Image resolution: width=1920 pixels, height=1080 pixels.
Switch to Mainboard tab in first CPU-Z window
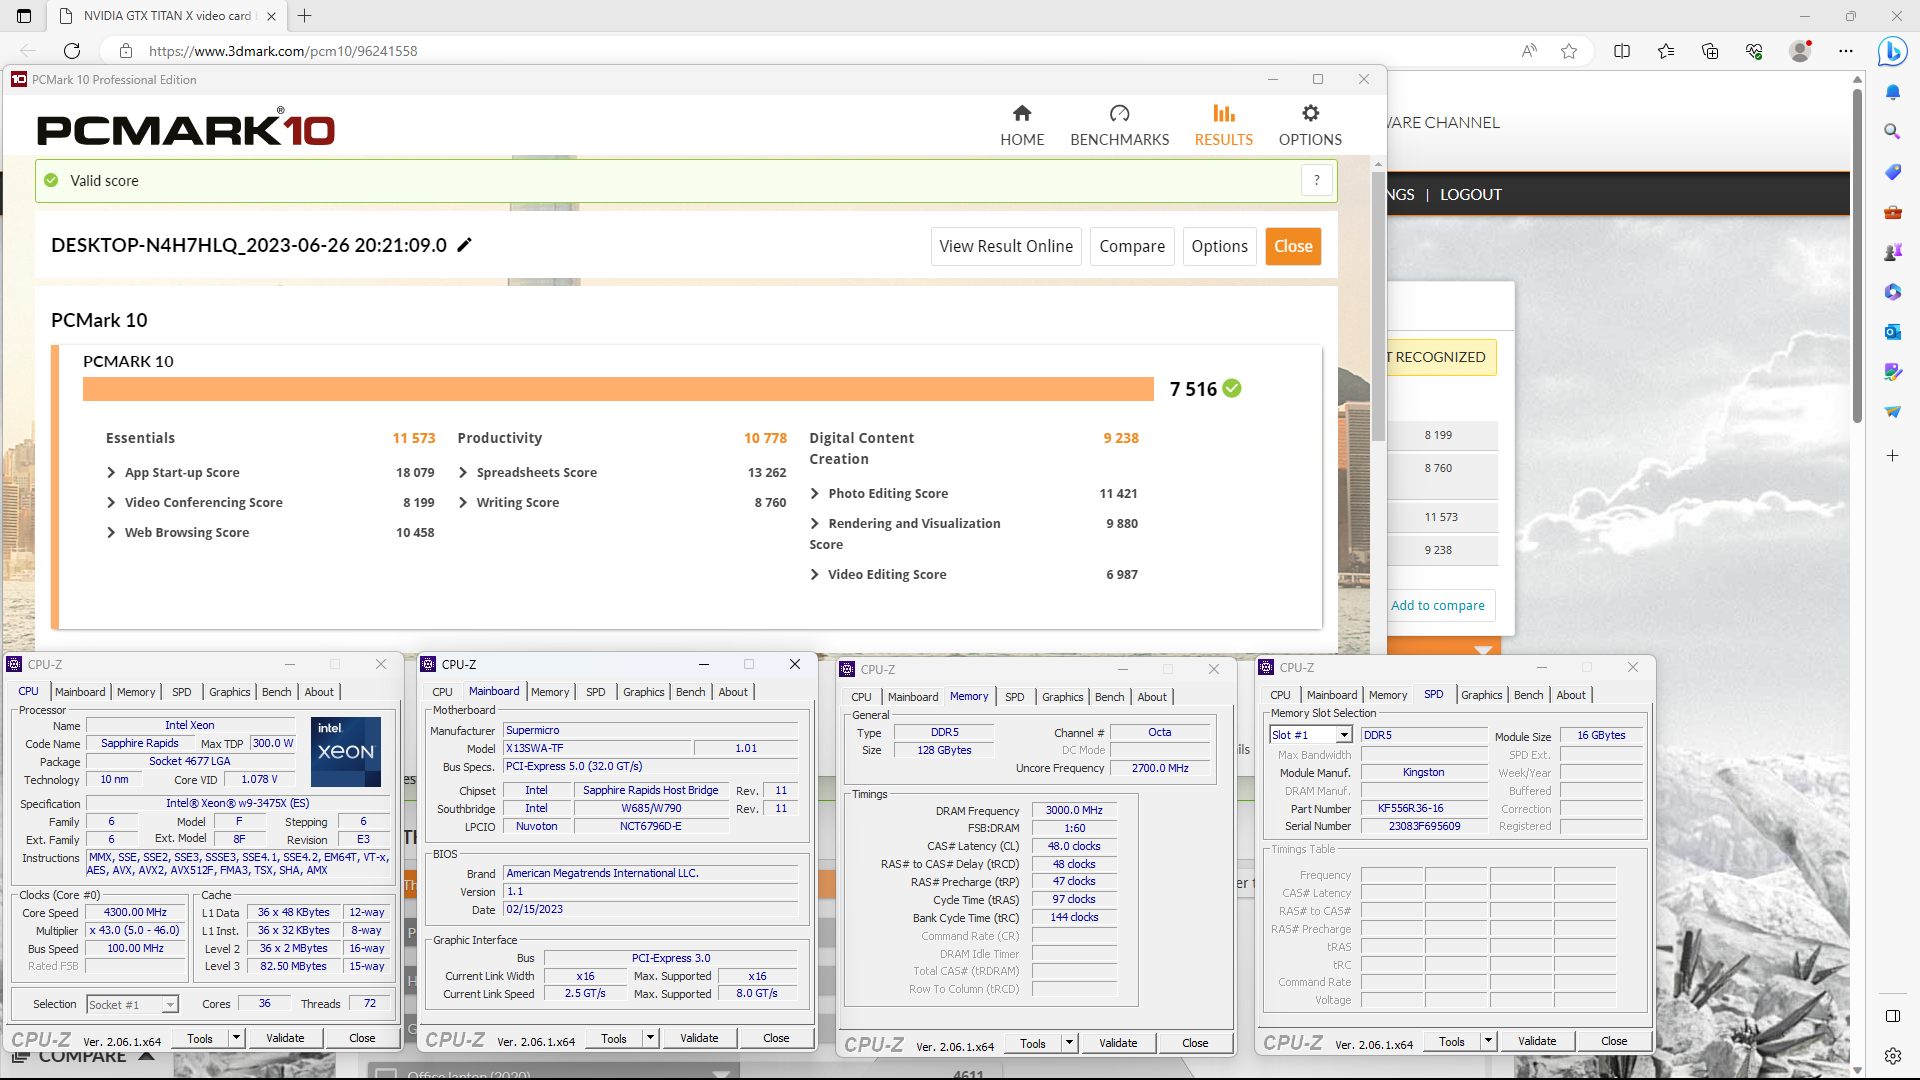click(80, 692)
